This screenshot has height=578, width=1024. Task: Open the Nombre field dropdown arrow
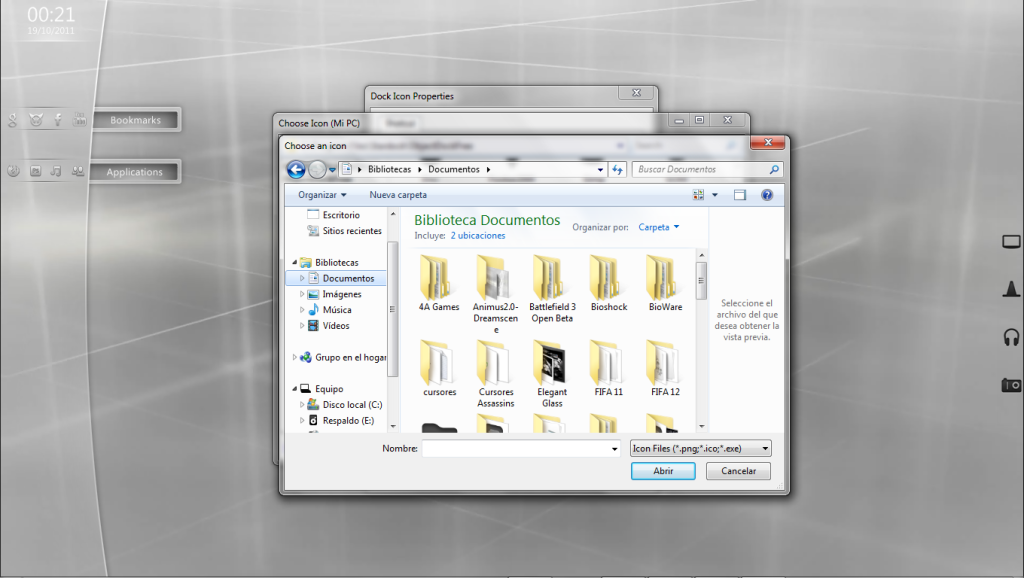pos(614,449)
